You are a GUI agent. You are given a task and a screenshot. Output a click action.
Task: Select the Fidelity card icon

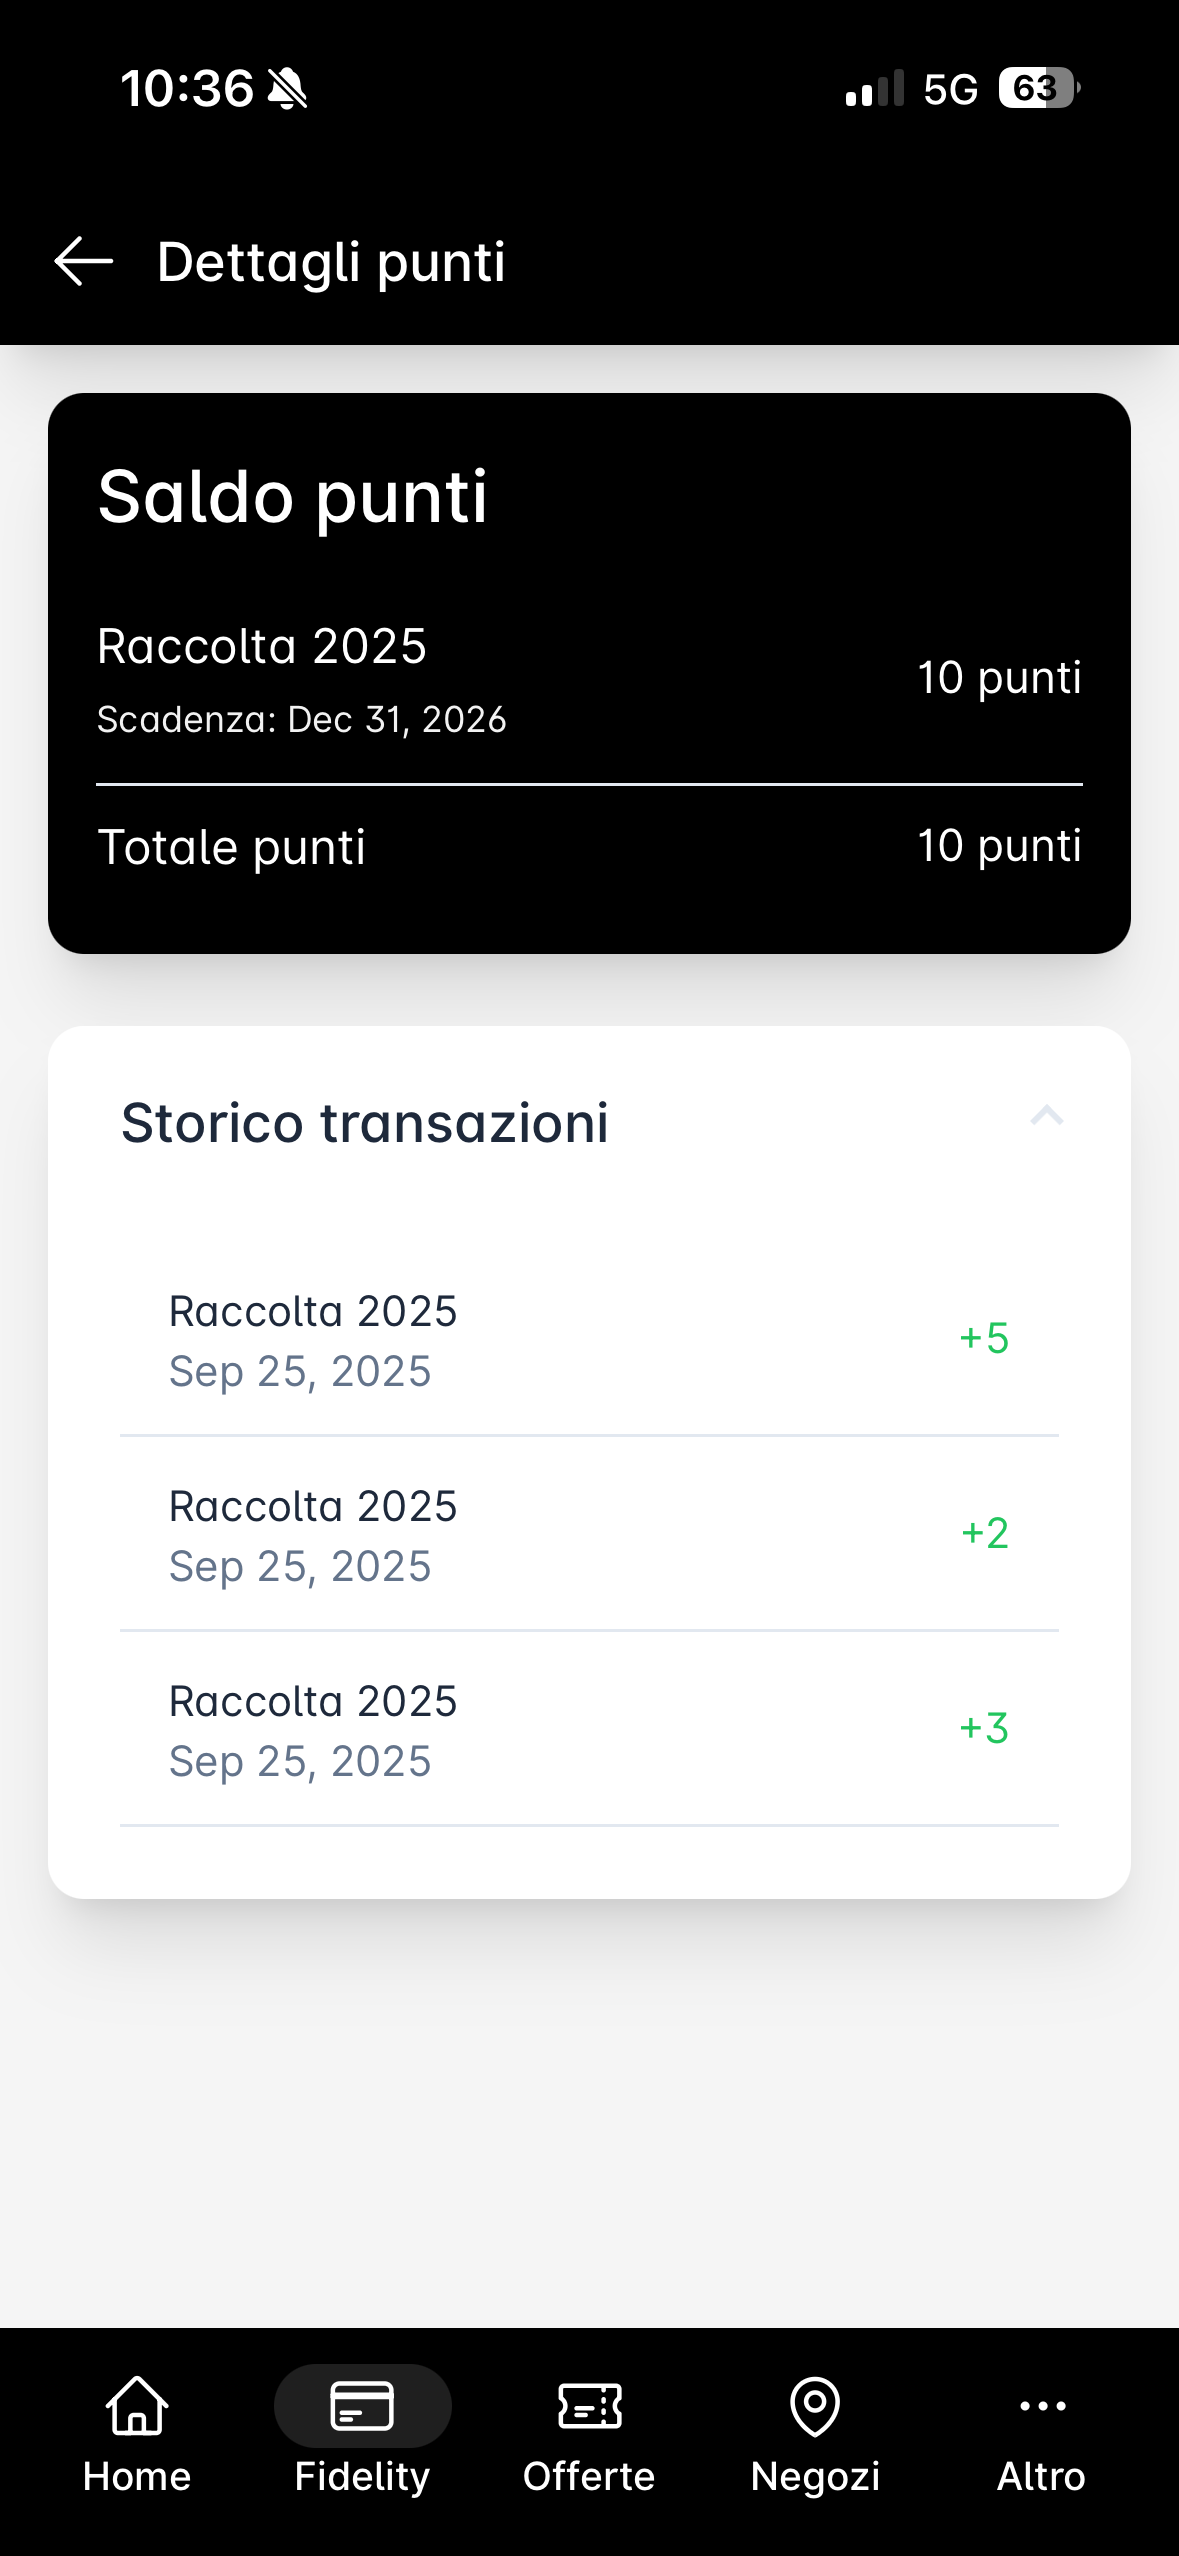click(362, 2405)
